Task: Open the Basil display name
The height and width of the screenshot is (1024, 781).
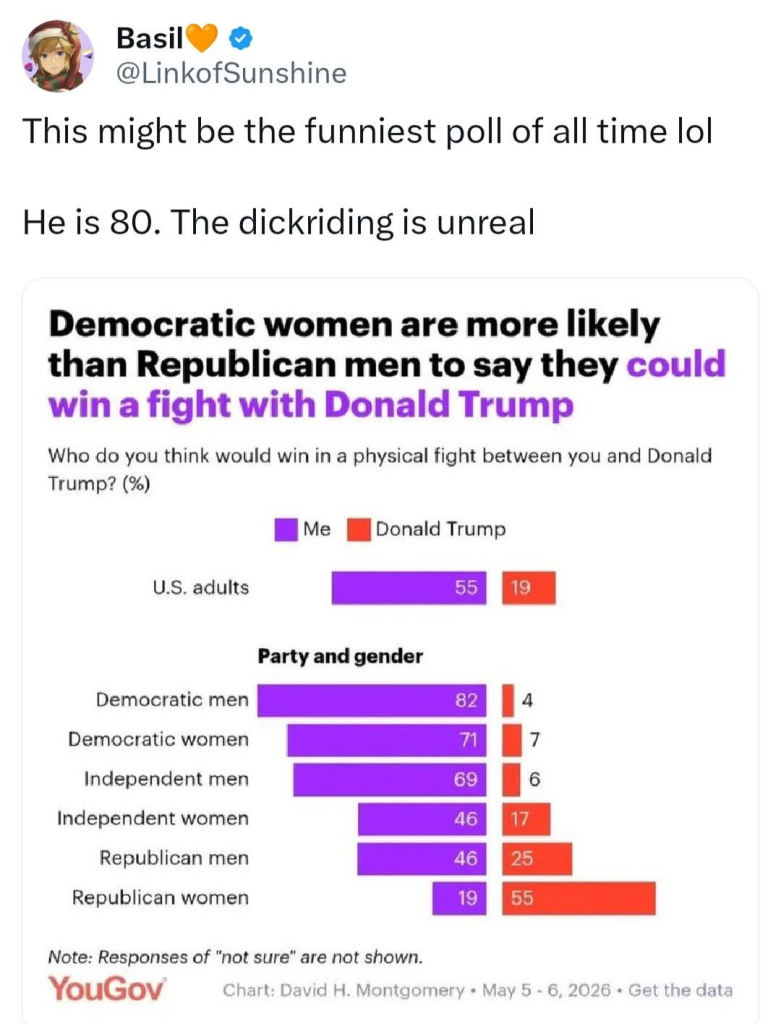Action: pyautogui.click(x=150, y=39)
